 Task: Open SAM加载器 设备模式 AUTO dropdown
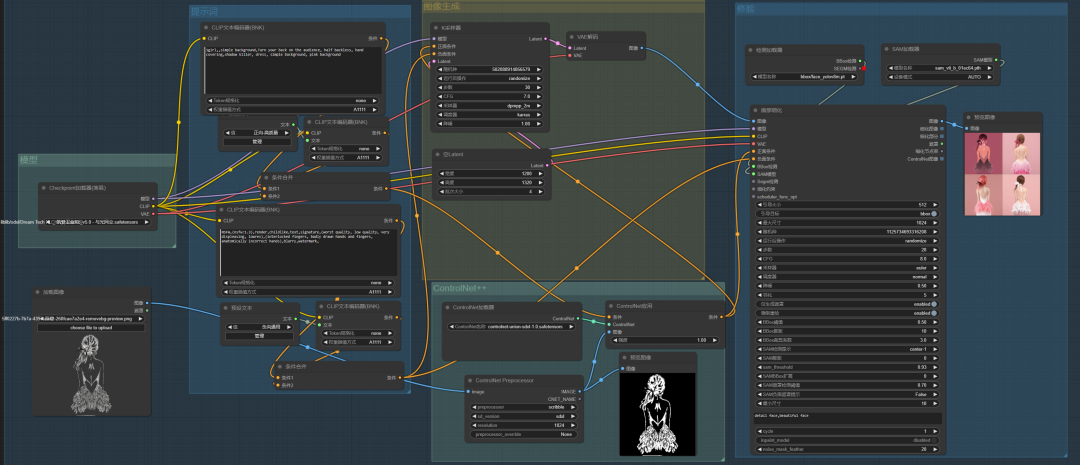942,77
